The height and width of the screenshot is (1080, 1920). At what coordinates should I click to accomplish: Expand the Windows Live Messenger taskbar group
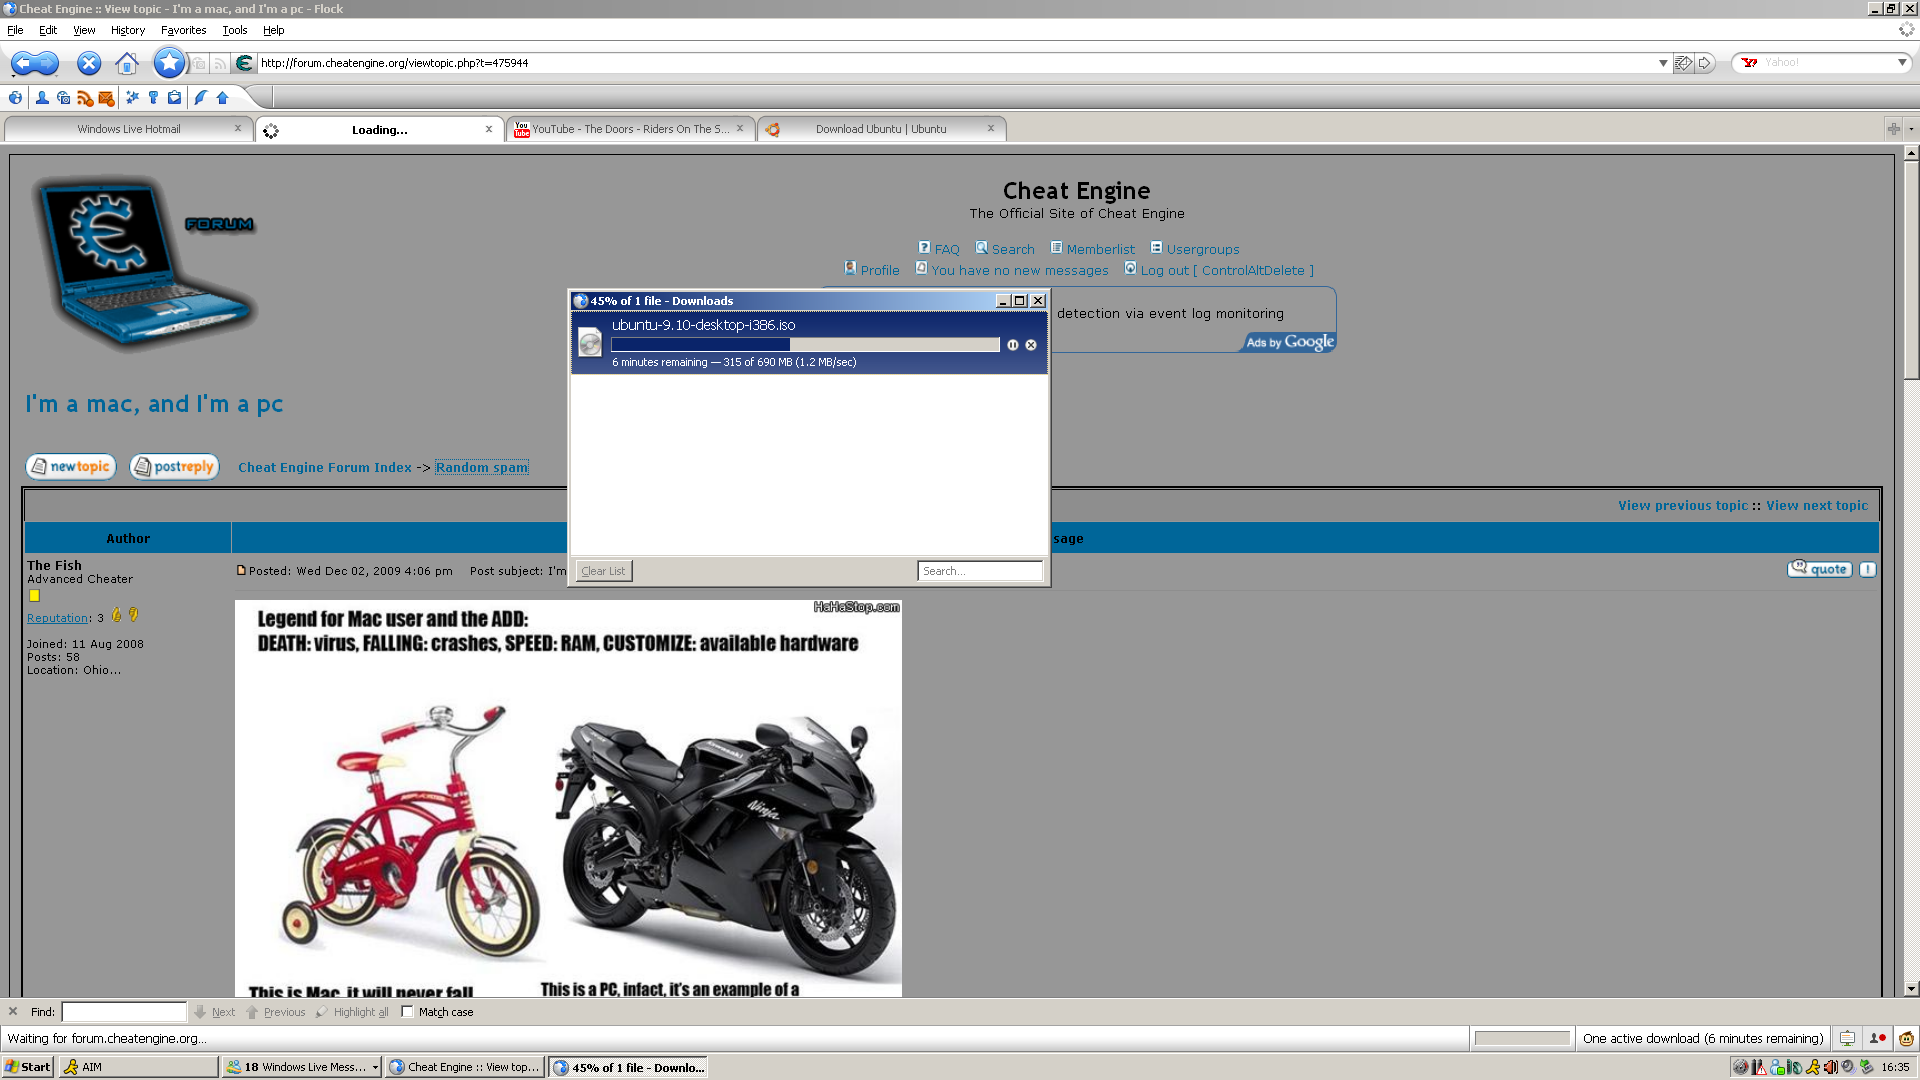pos(375,1067)
